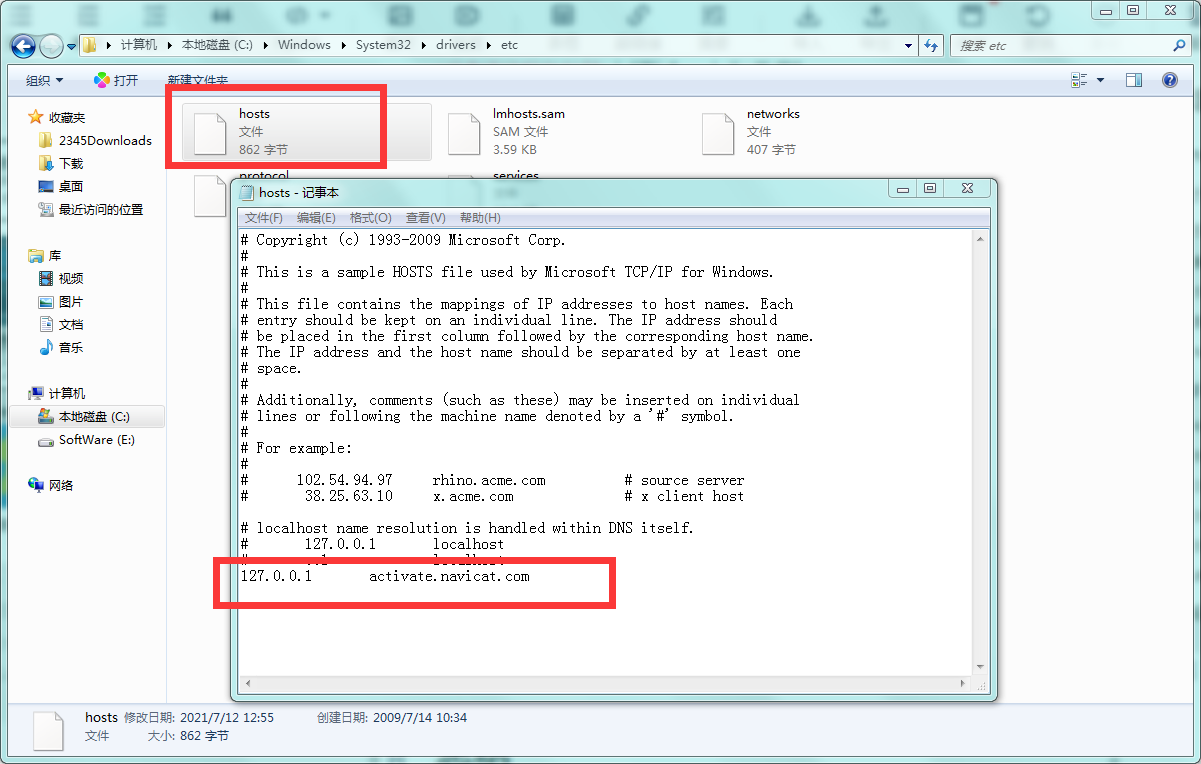Image resolution: width=1201 pixels, height=764 pixels.
Task: Go forward with Explorer's forward arrow
Action: tap(51, 46)
